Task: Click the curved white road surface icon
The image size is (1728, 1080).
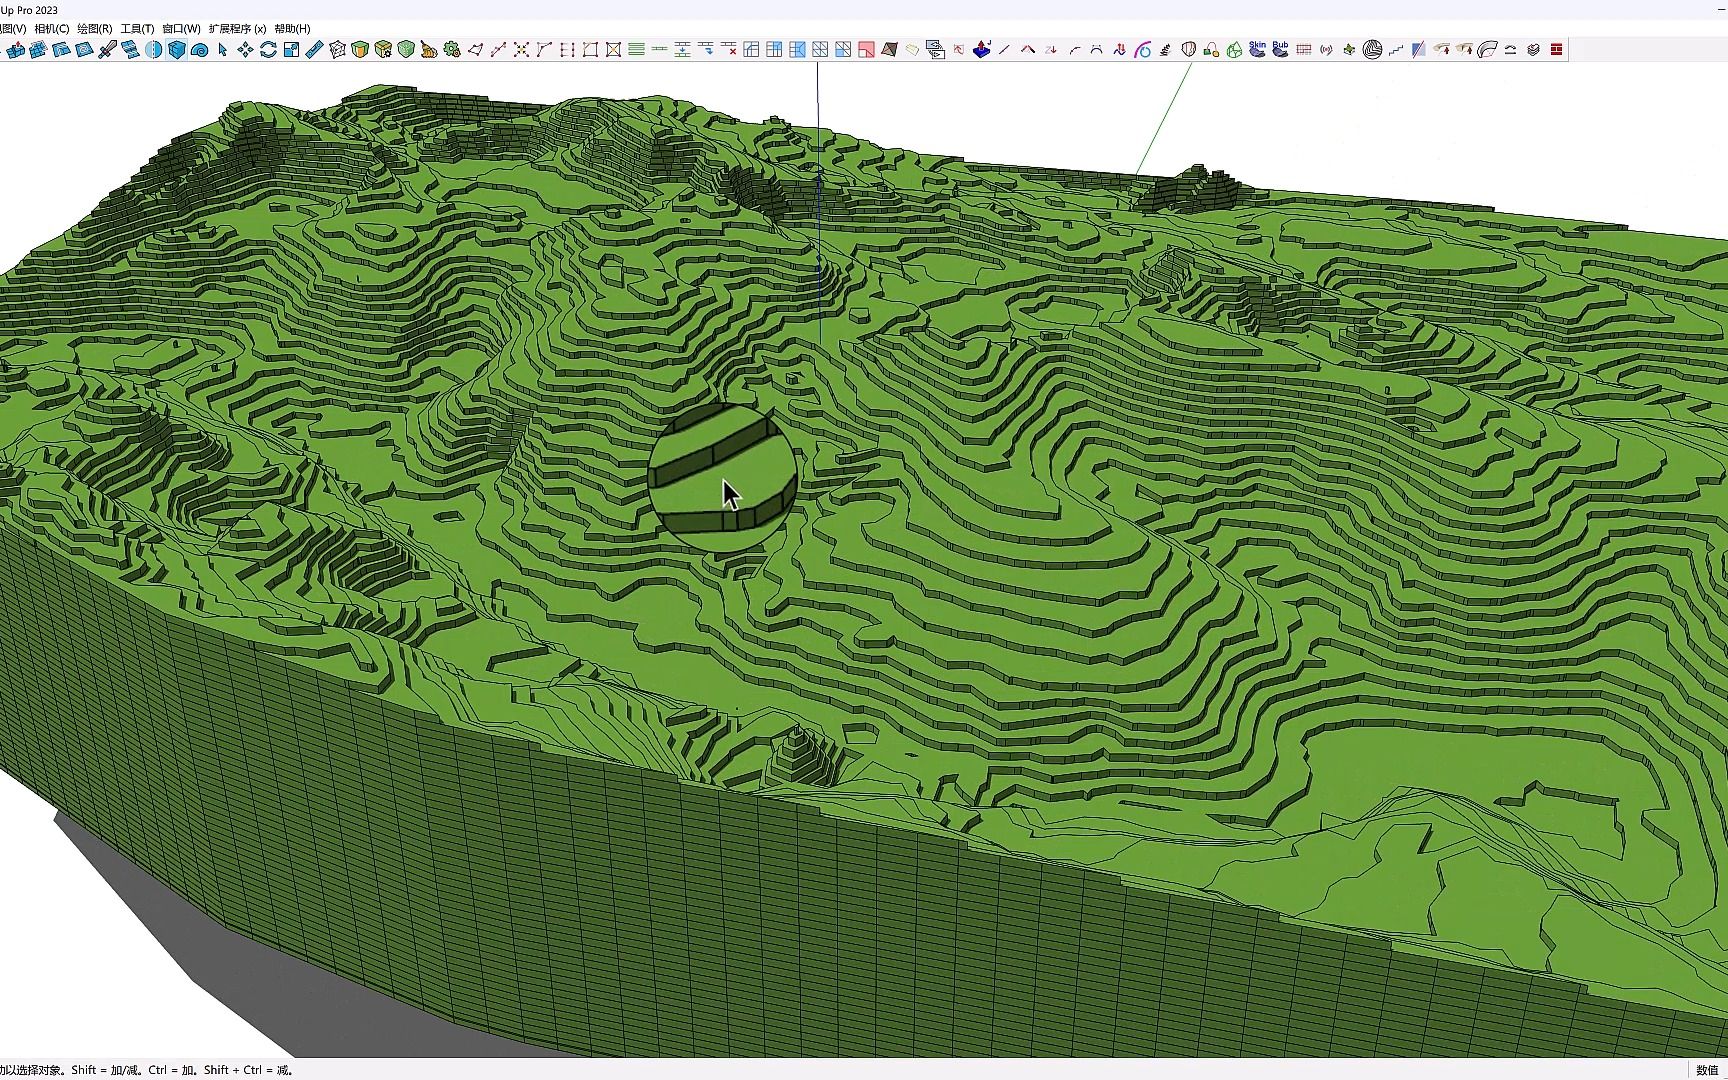Action: (x=1487, y=49)
